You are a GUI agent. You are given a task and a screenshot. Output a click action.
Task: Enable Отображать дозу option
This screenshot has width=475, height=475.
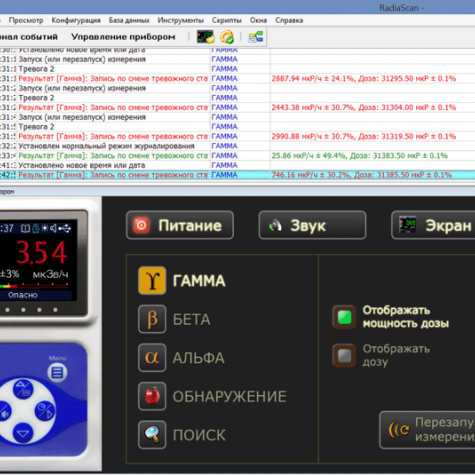344,355
